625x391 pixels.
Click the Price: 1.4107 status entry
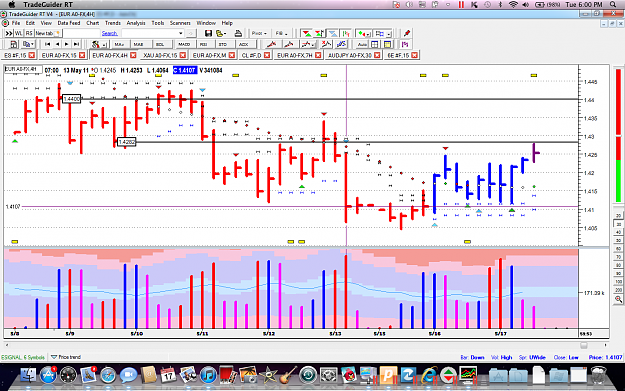pos(605,357)
